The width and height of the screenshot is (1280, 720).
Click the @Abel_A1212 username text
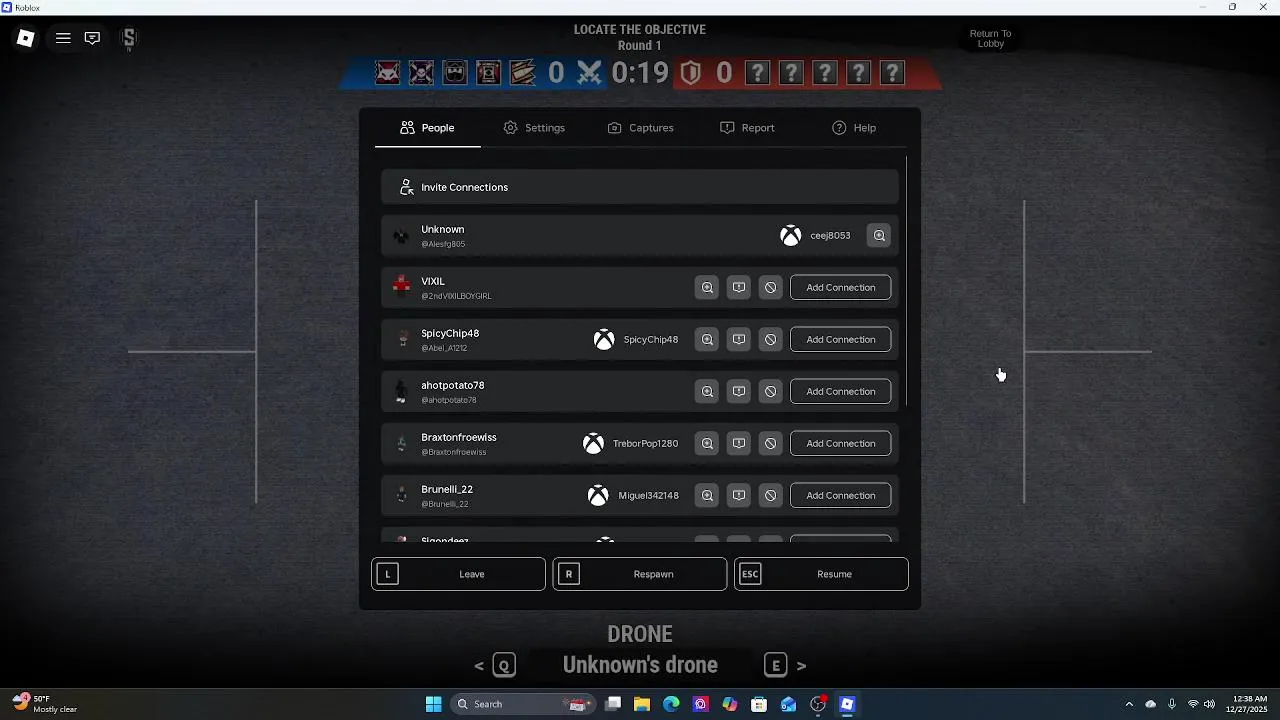tap(444, 348)
